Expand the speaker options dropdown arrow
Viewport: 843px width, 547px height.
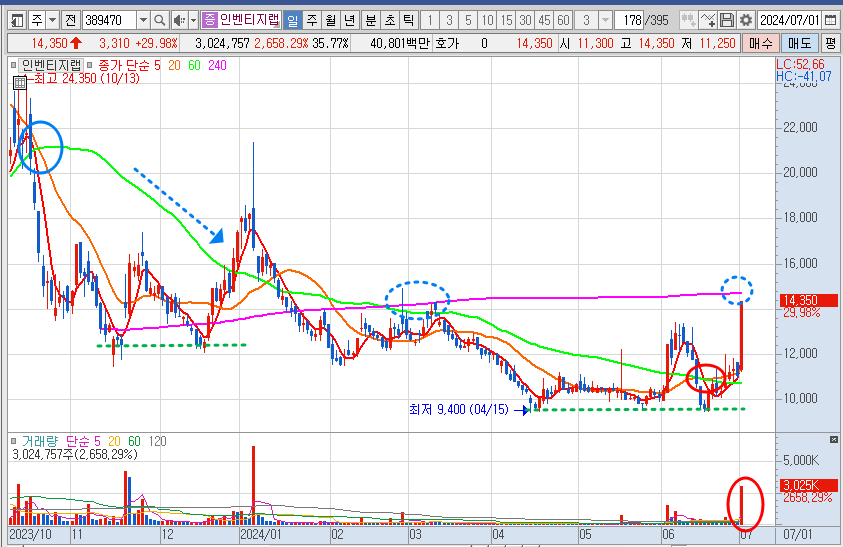[x=193, y=20]
